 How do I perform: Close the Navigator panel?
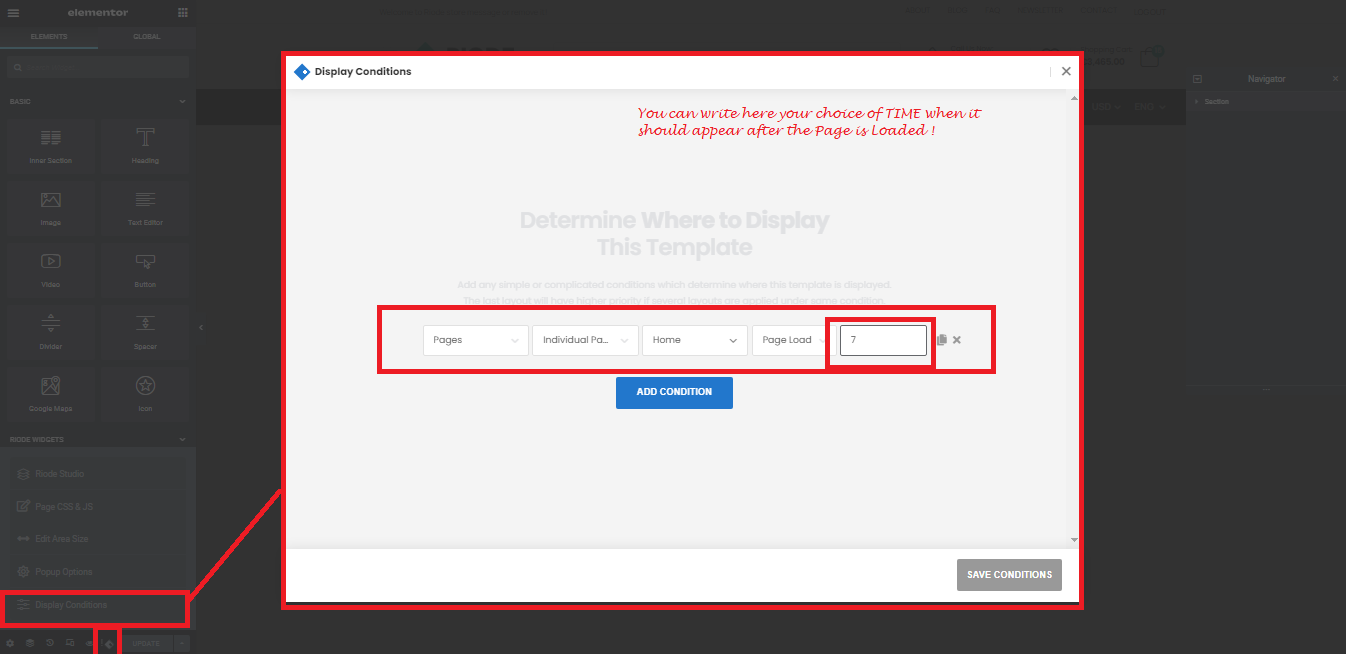(x=1335, y=79)
